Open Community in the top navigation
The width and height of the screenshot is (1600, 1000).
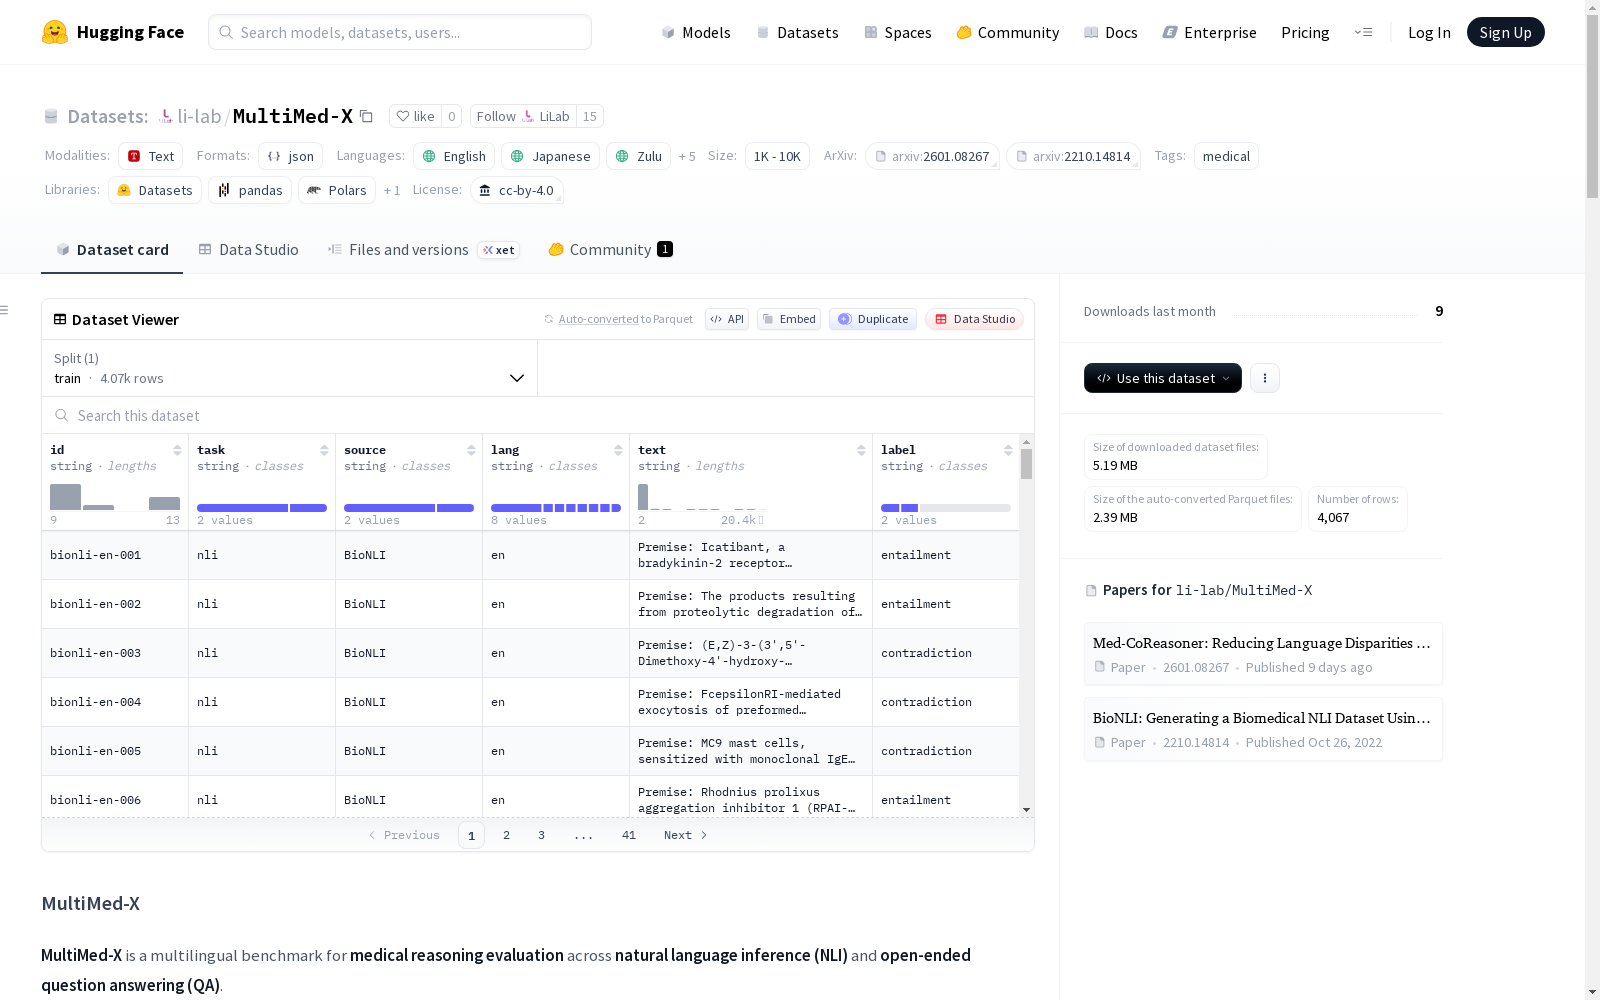[1008, 32]
